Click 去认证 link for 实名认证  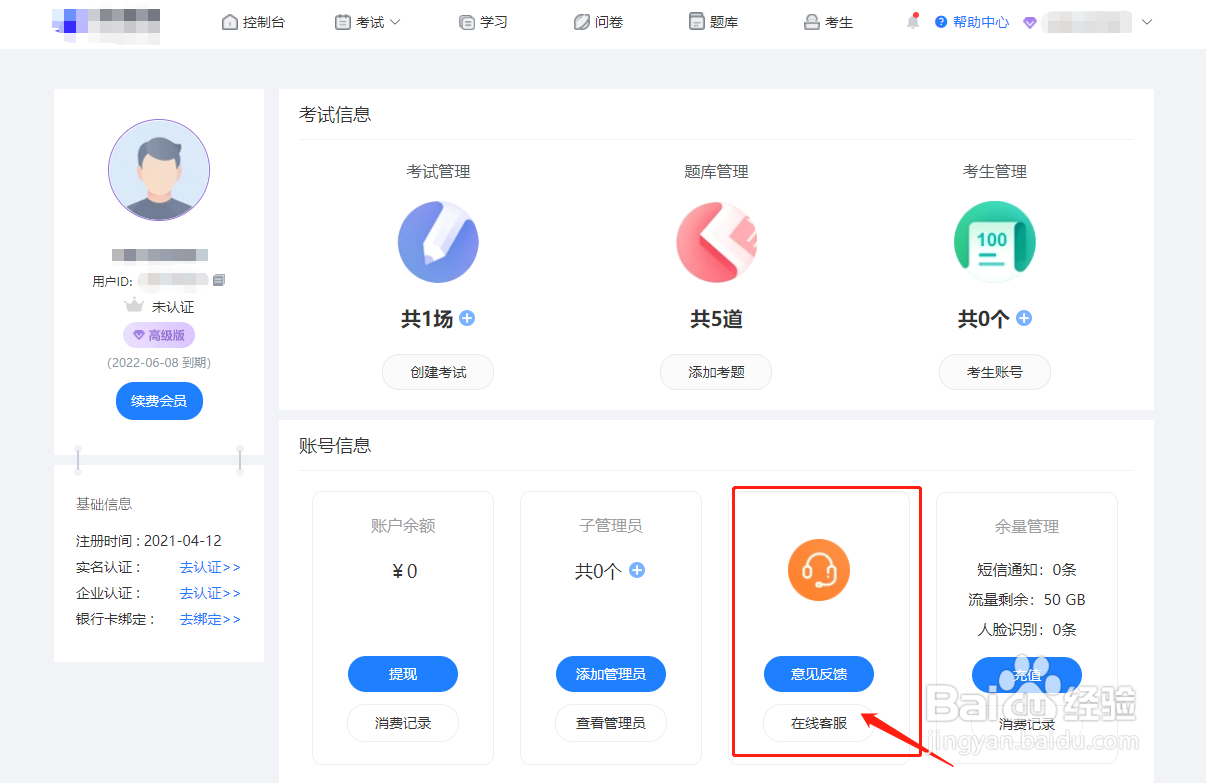click(x=210, y=567)
